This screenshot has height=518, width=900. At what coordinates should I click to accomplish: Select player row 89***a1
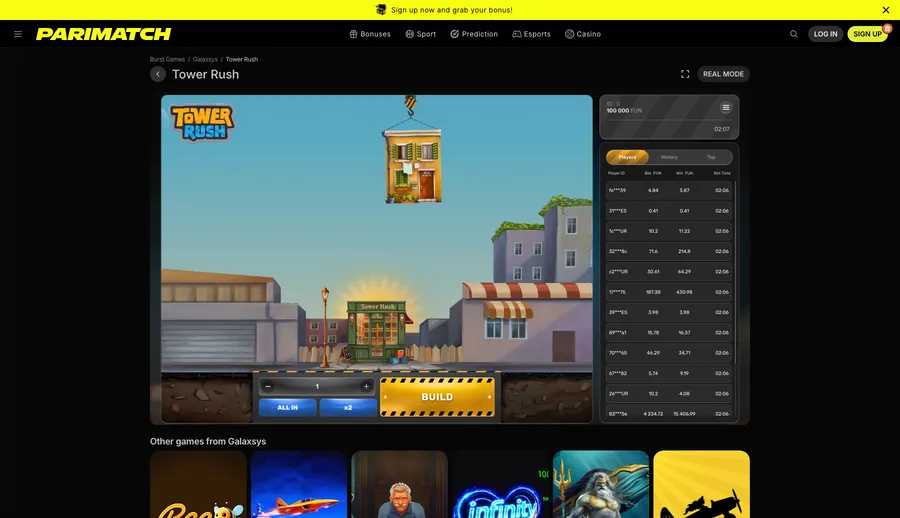(669, 333)
